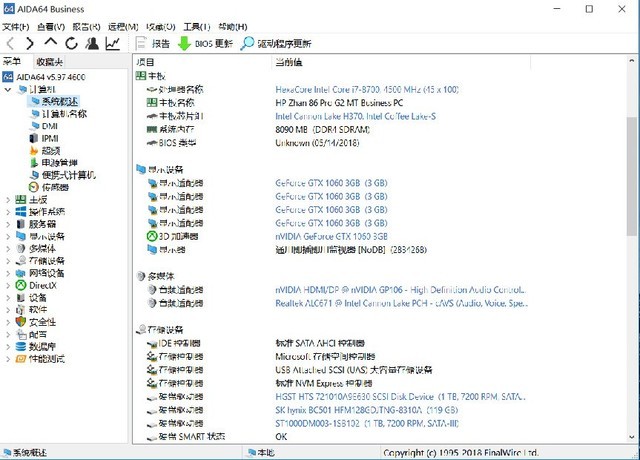Click the 数据库 database icon in tree
This screenshot has width=640, height=460.
[21, 347]
